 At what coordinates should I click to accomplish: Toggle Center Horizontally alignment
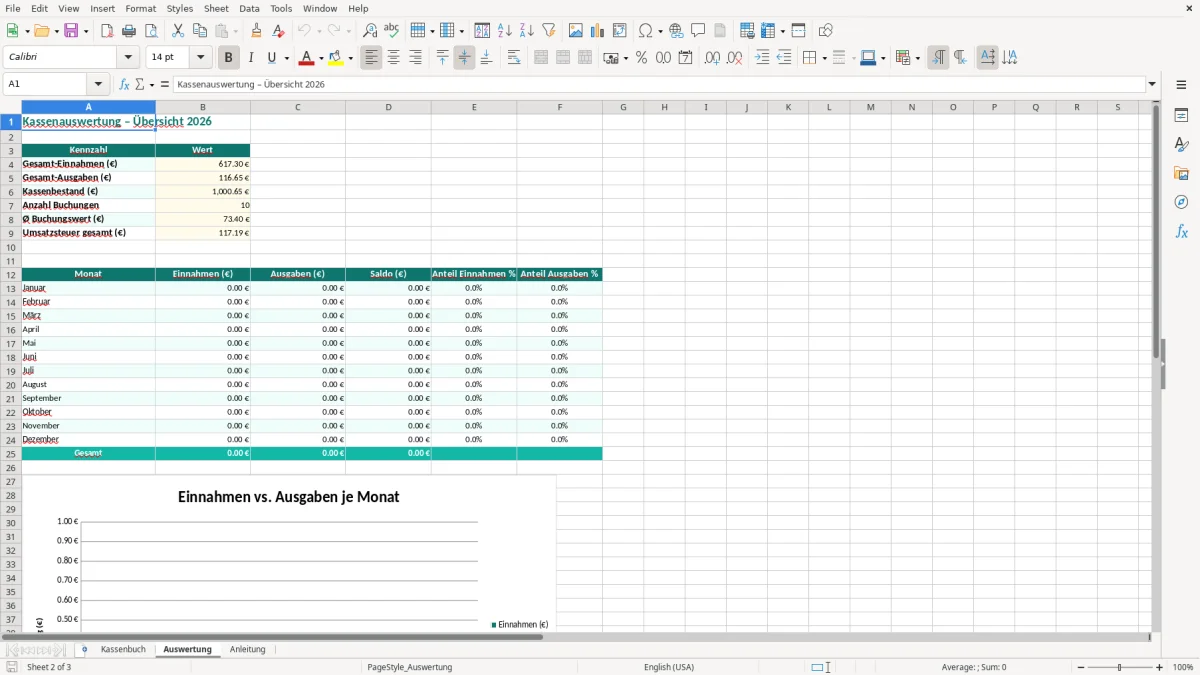coord(393,58)
